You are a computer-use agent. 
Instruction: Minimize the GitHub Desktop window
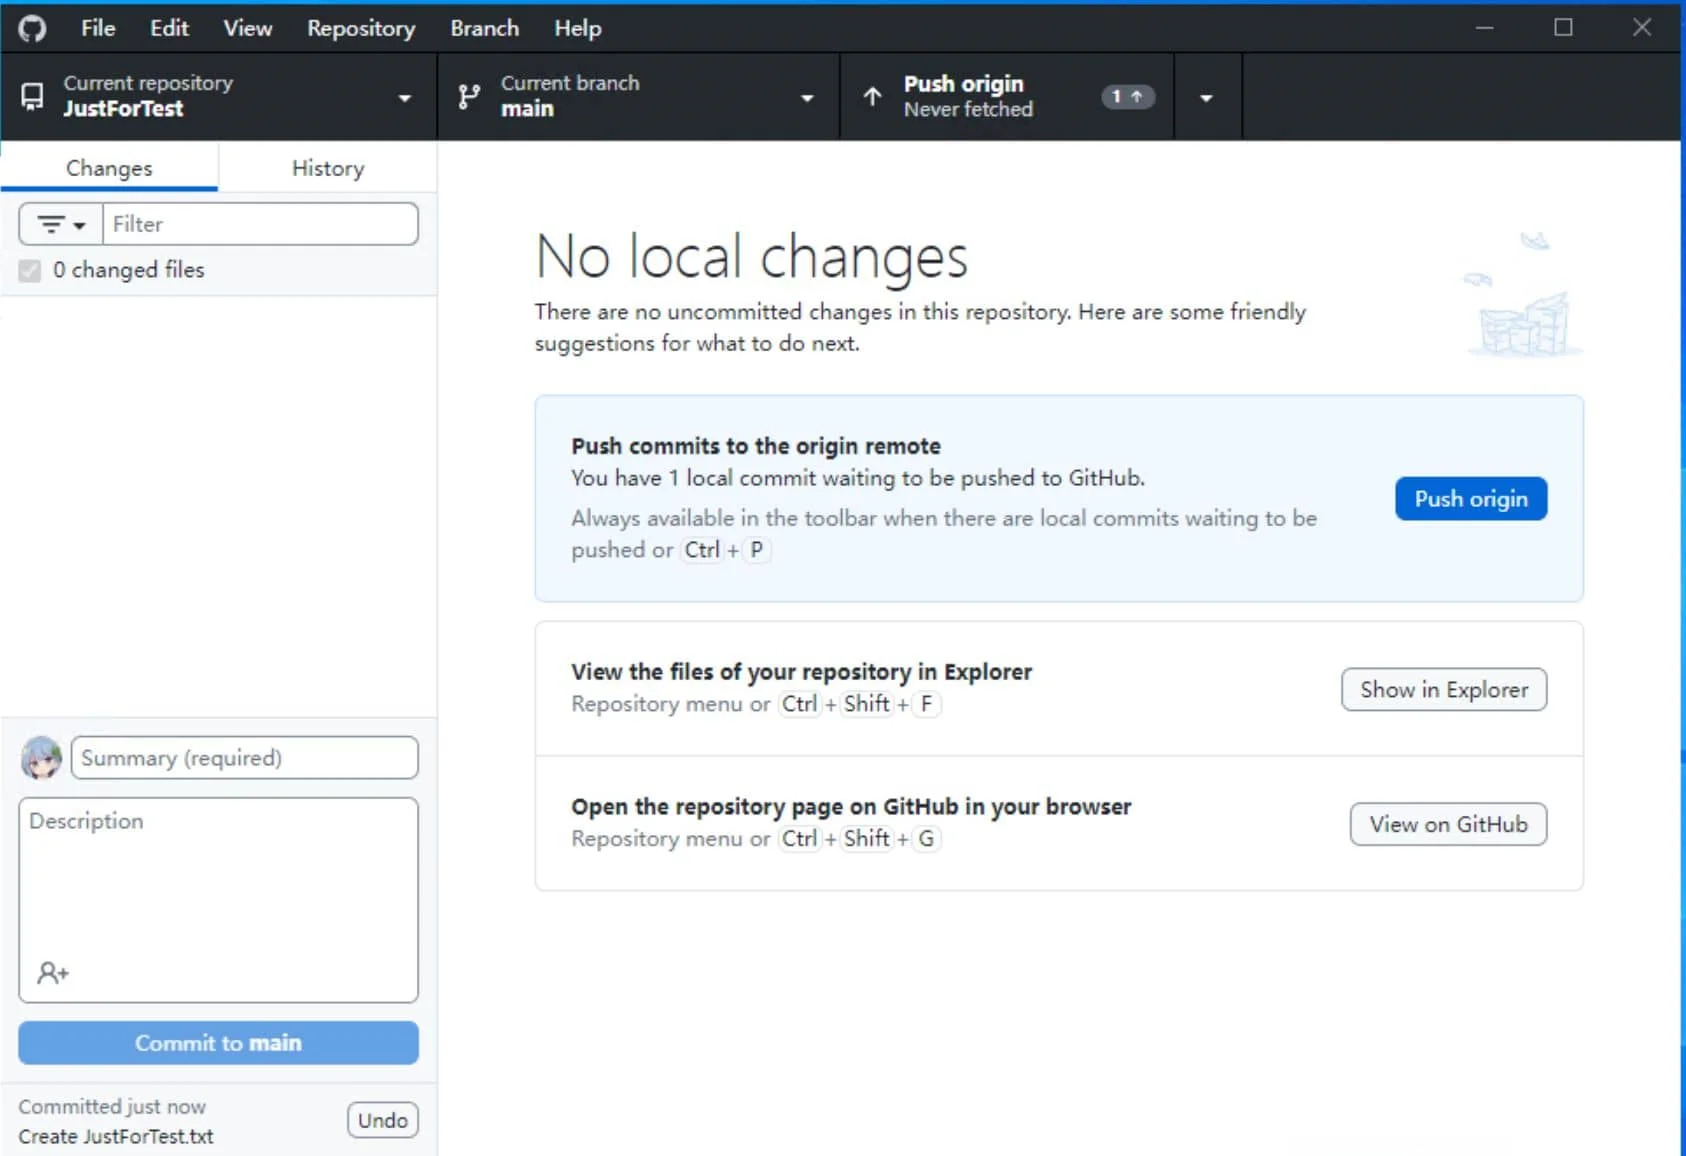point(1484,28)
